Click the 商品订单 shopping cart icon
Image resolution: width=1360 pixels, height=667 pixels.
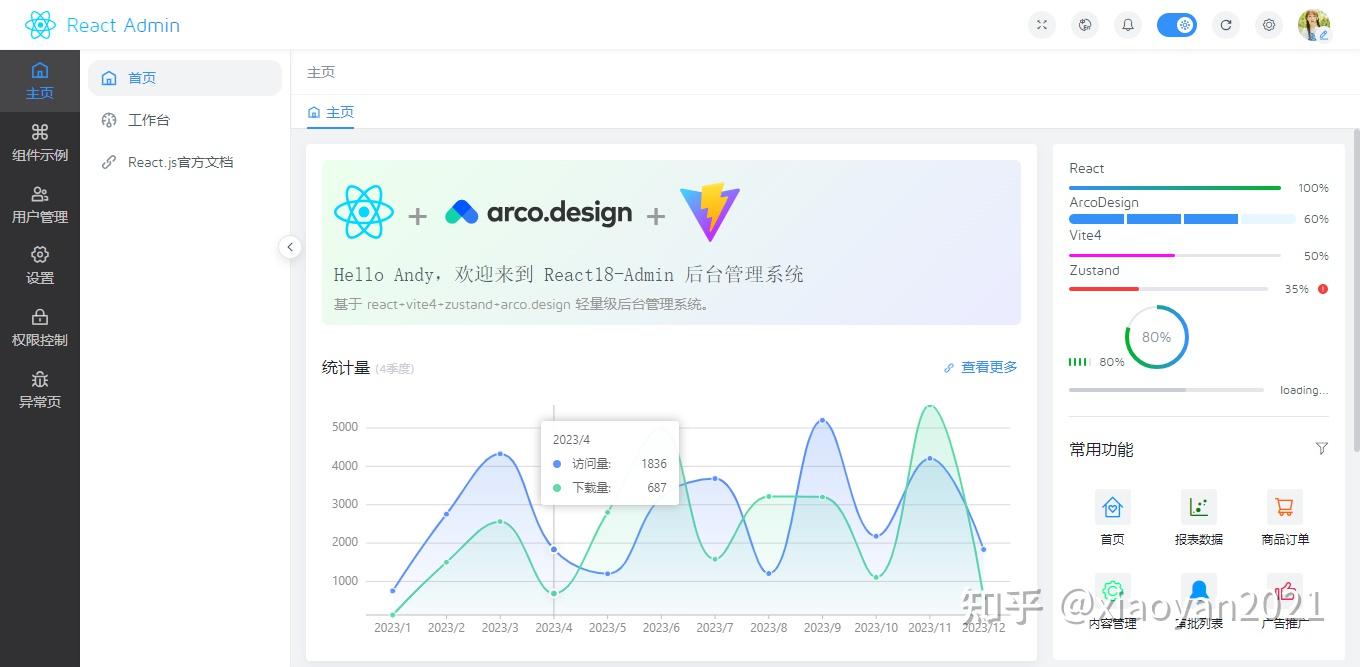[1284, 507]
